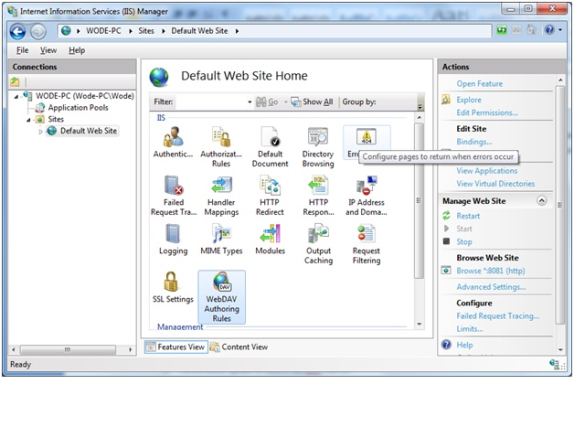Viewport: 574px width, 448px height.
Task: Expand breadcrumb arrow after Default Web Site
Action: (x=237, y=31)
